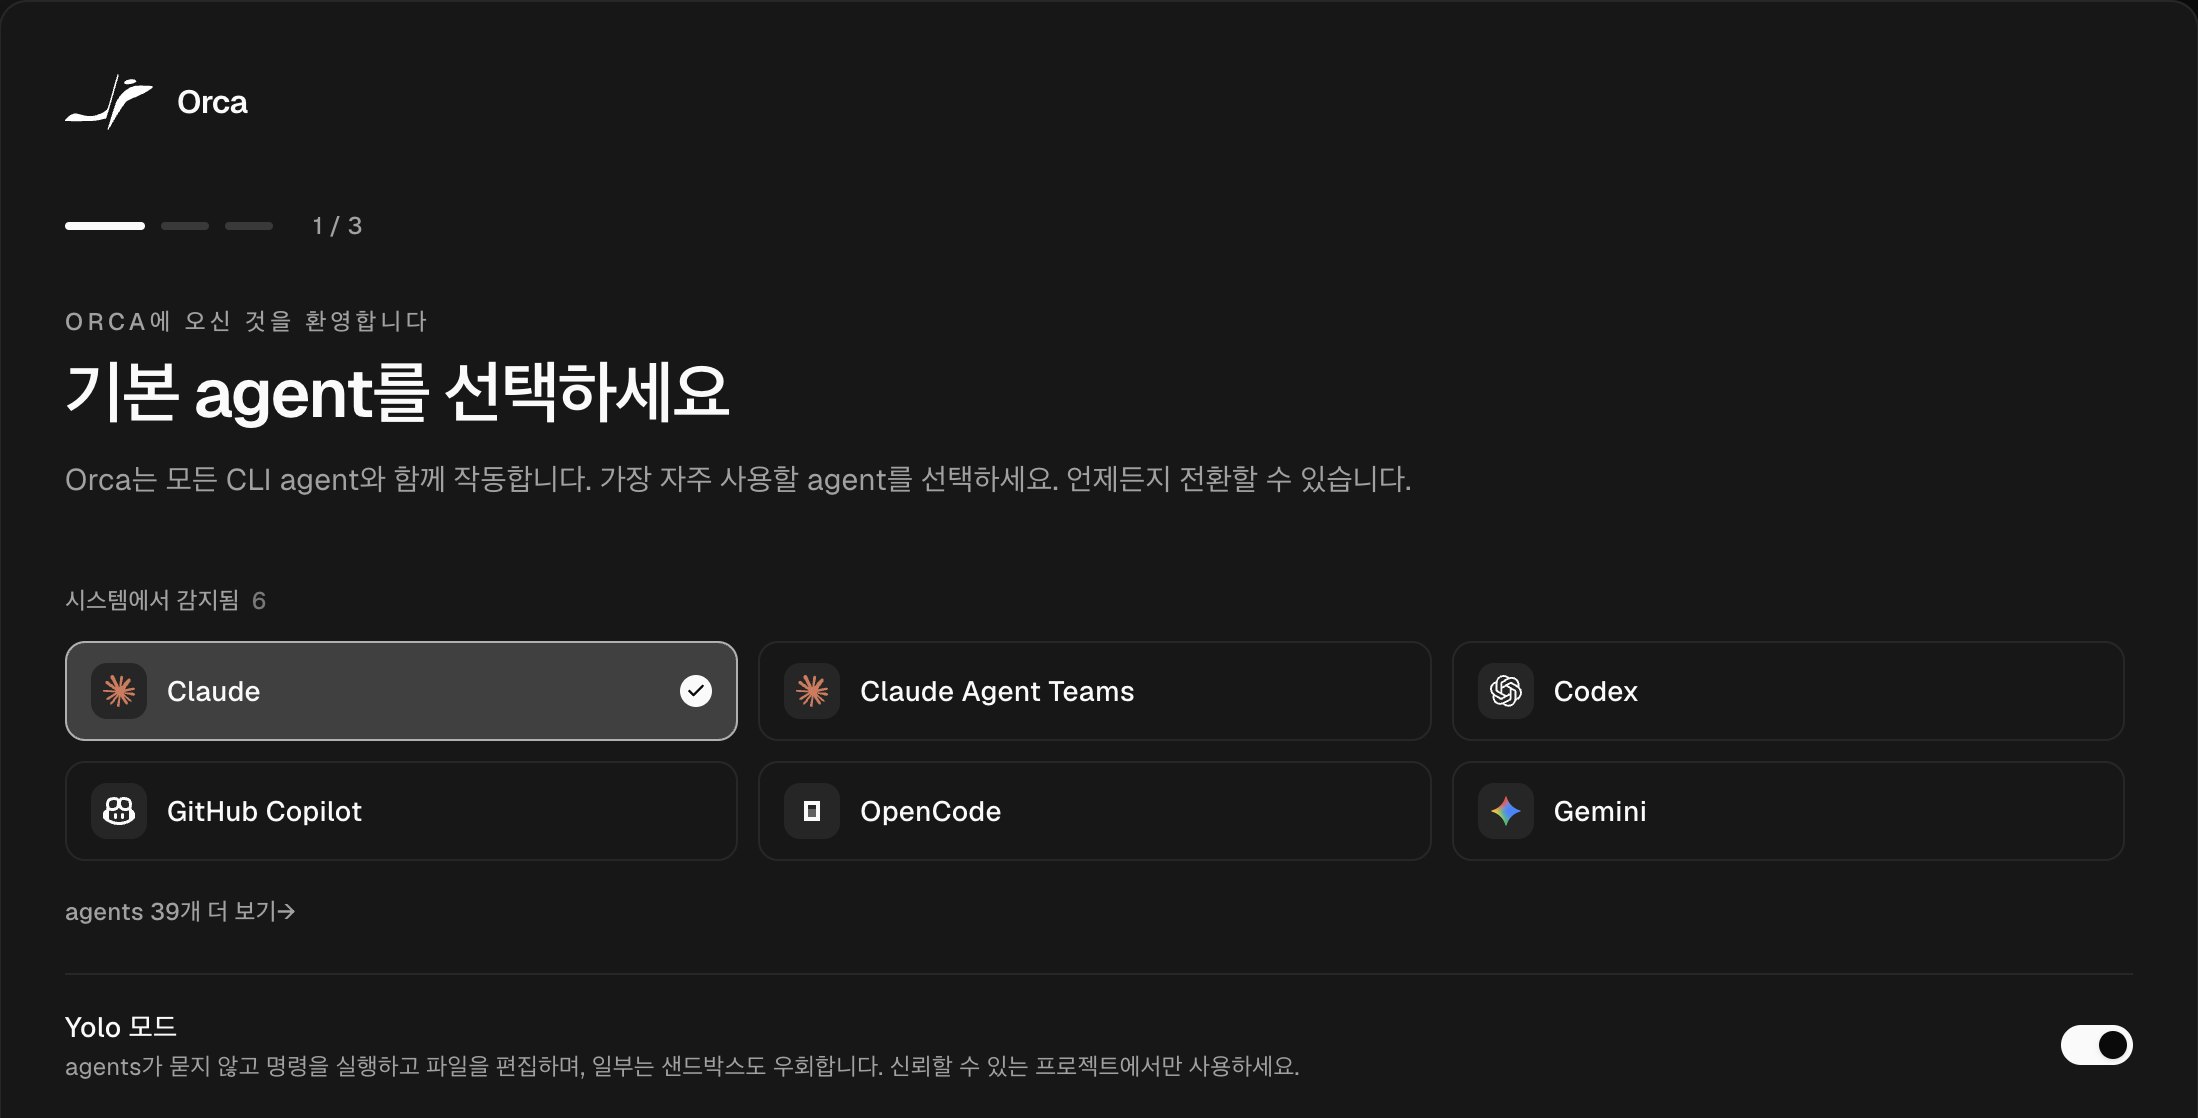The height and width of the screenshot is (1118, 2198).
Task: Click the detected agents count '6'
Action: 259,600
